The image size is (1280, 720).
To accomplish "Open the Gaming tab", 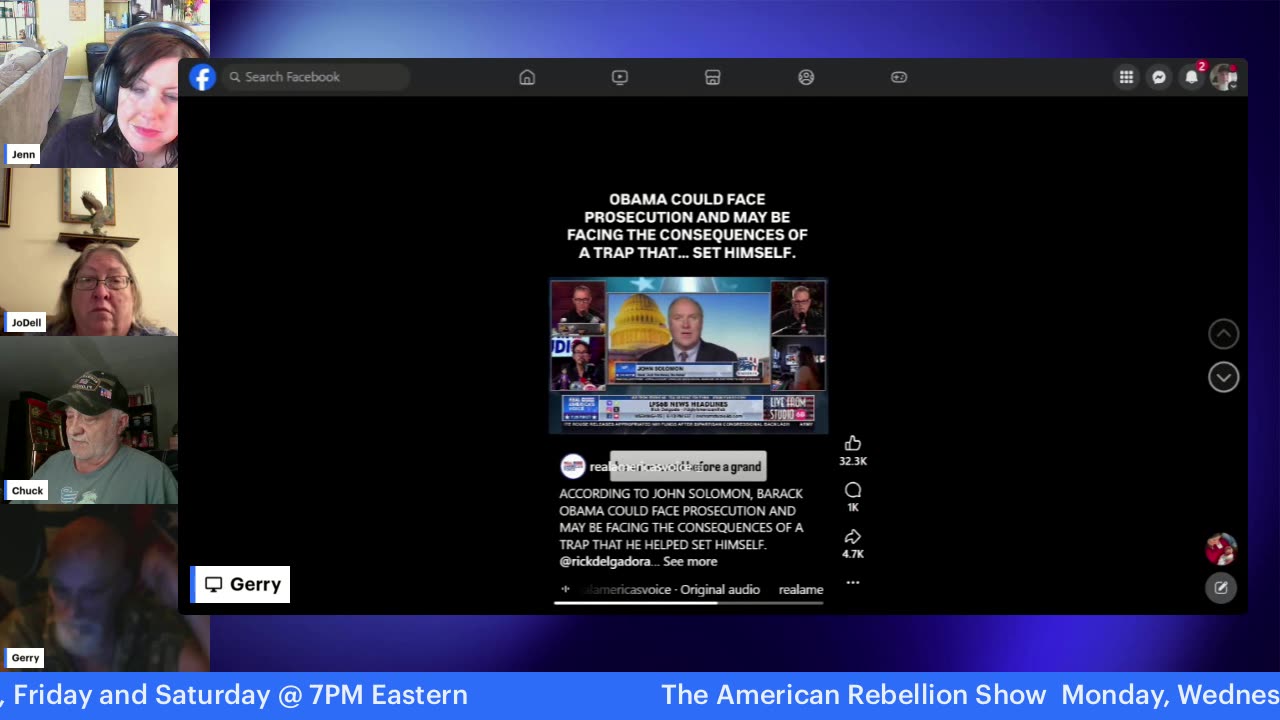I will [899, 77].
